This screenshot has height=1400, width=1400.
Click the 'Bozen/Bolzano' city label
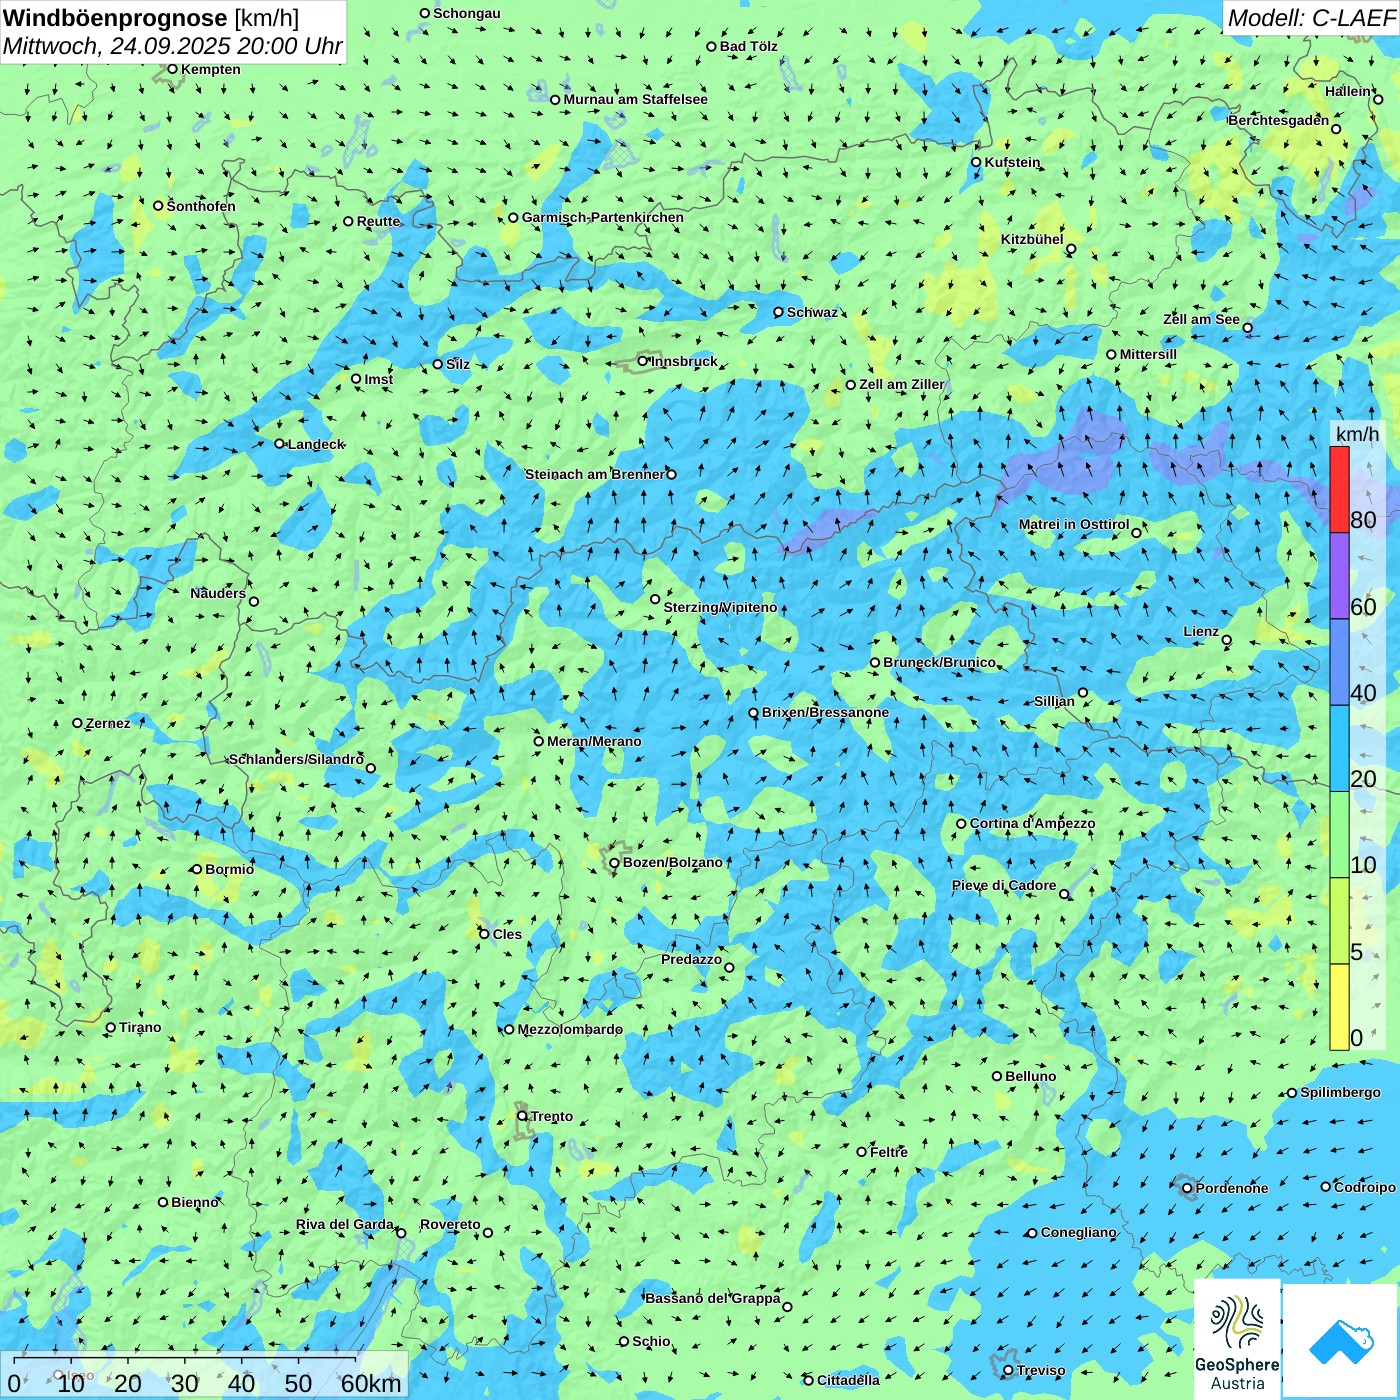tap(672, 862)
